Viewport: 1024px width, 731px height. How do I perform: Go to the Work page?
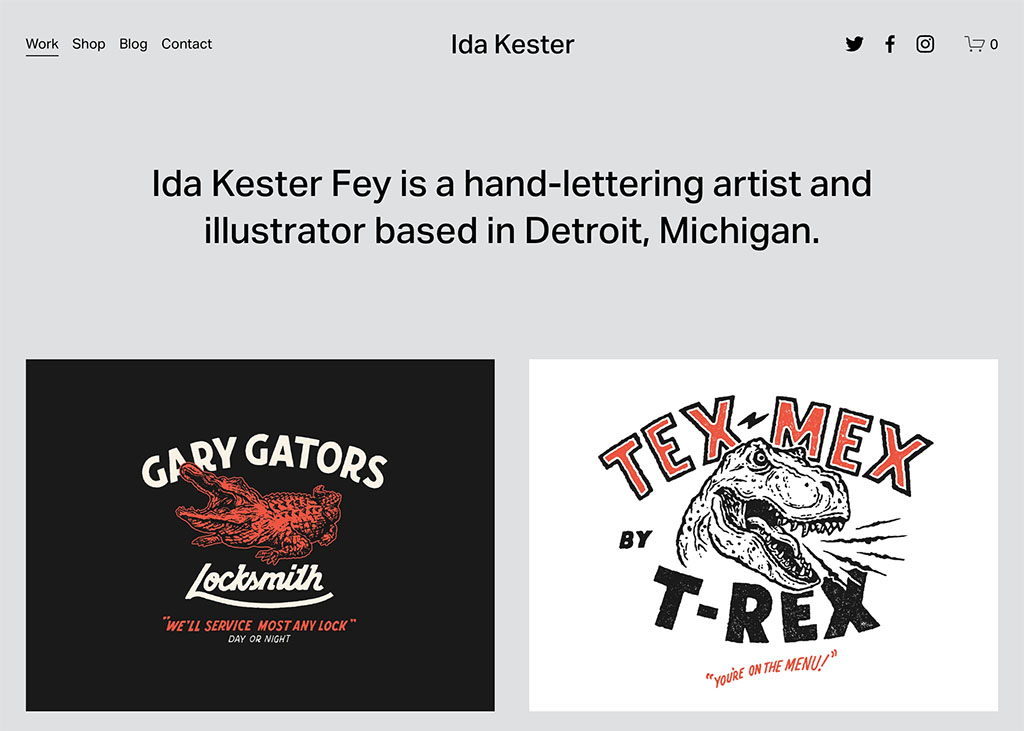[42, 44]
